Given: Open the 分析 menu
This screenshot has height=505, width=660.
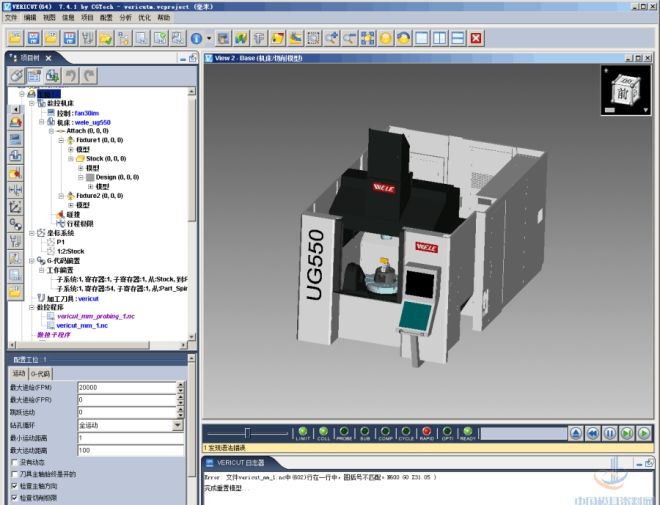Looking at the screenshot, I should 125,18.
